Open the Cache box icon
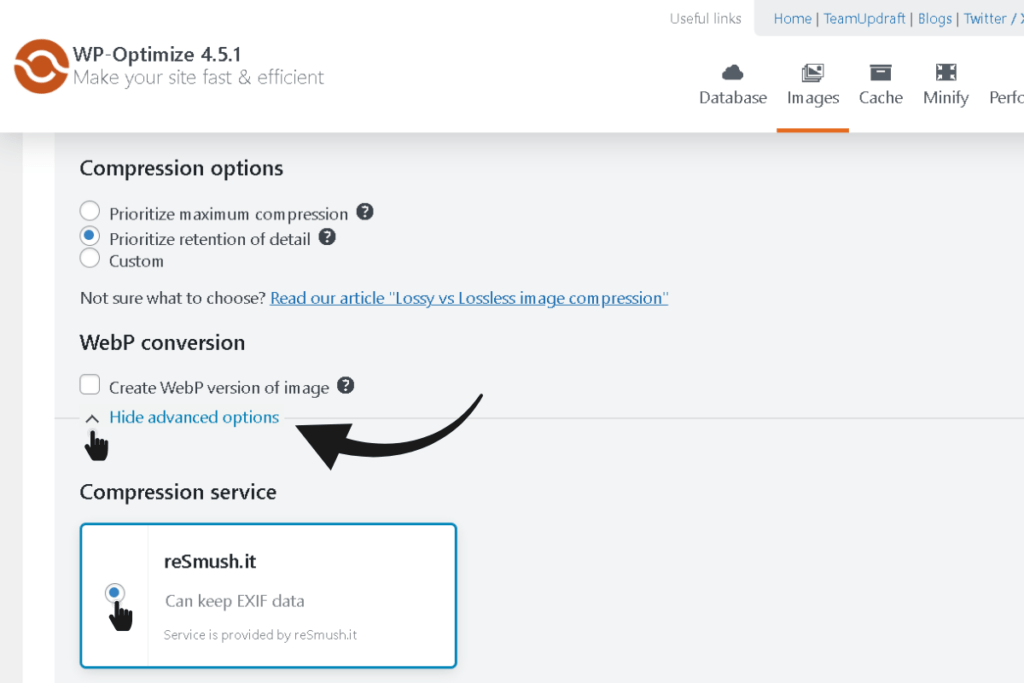This screenshot has height=683, width=1024. pyautogui.click(x=880, y=72)
